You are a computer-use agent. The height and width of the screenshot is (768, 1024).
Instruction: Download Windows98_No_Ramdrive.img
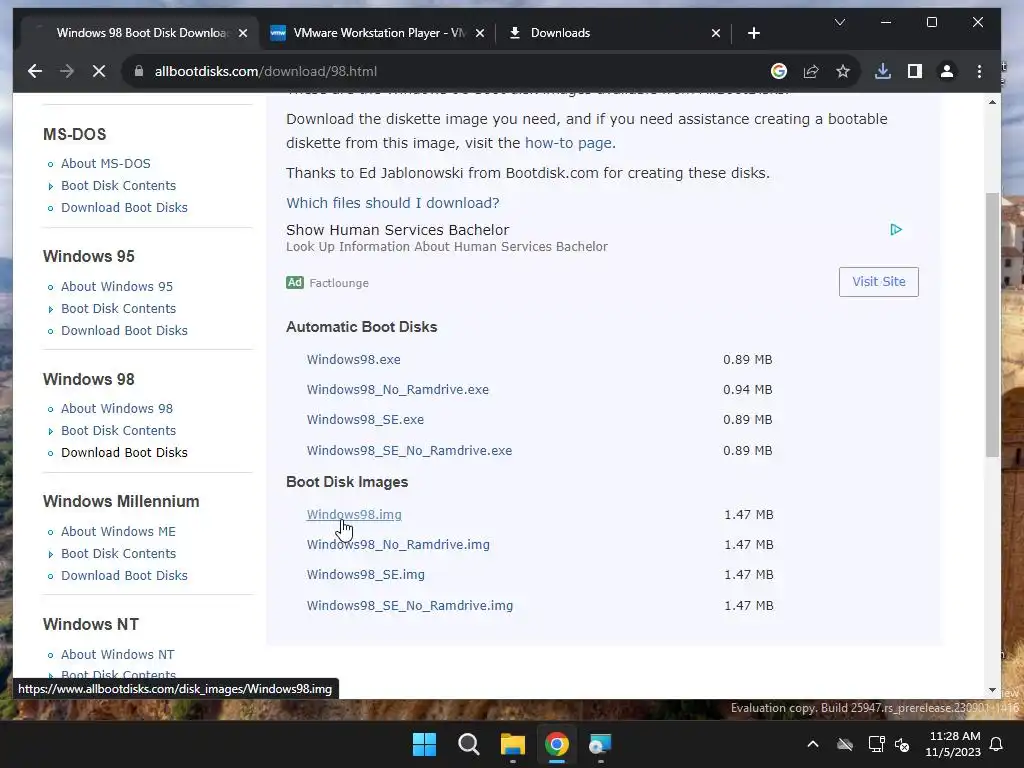[398, 545]
